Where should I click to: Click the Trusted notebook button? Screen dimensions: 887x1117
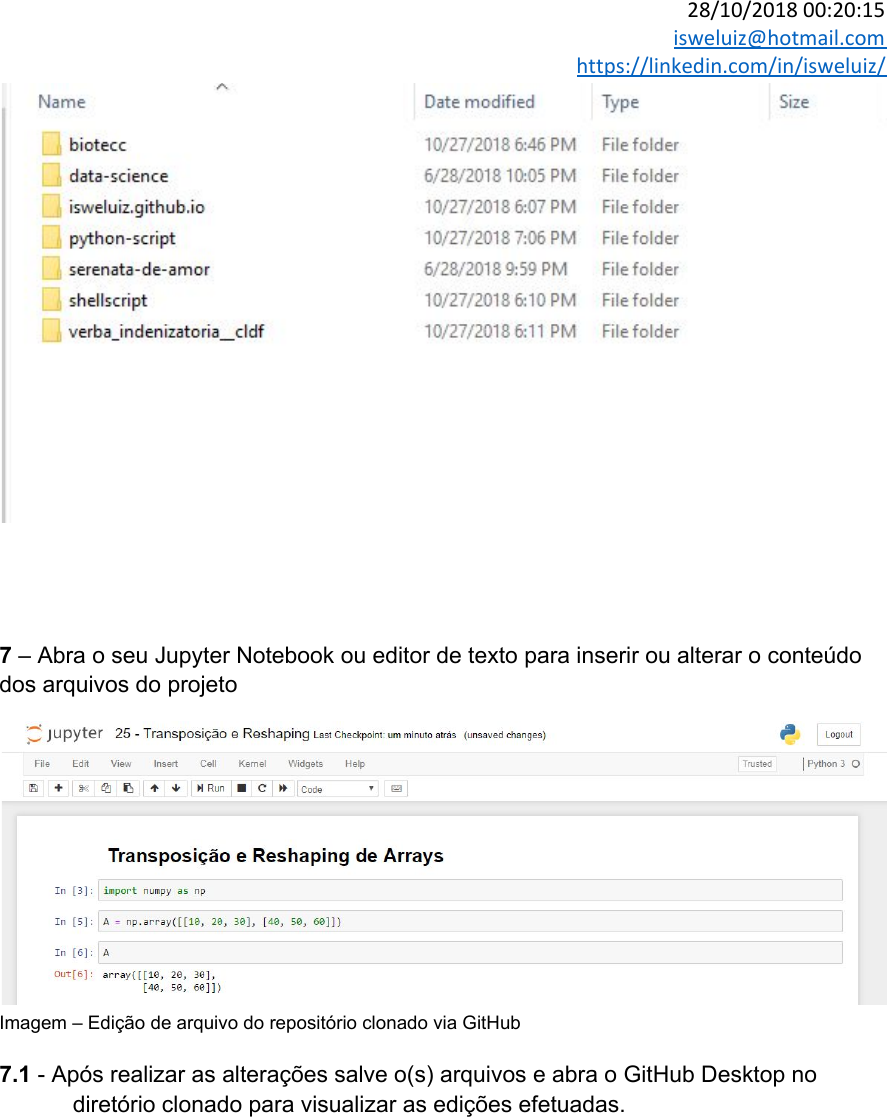coord(757,764)
